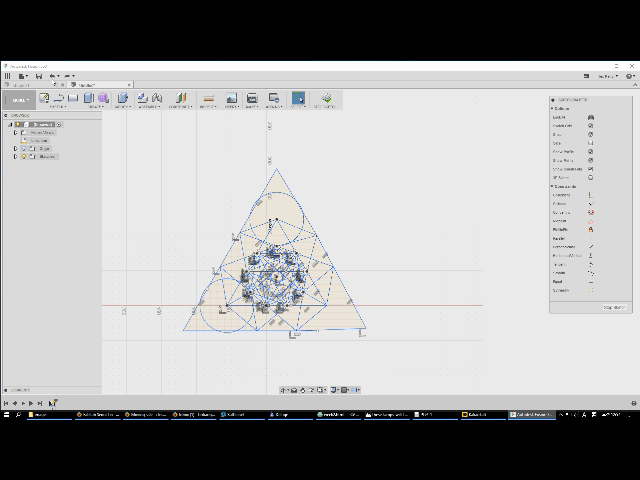Toggle the Show Profile checkbox
Viewport: 640px width, 480px height.
coord(591,151)
